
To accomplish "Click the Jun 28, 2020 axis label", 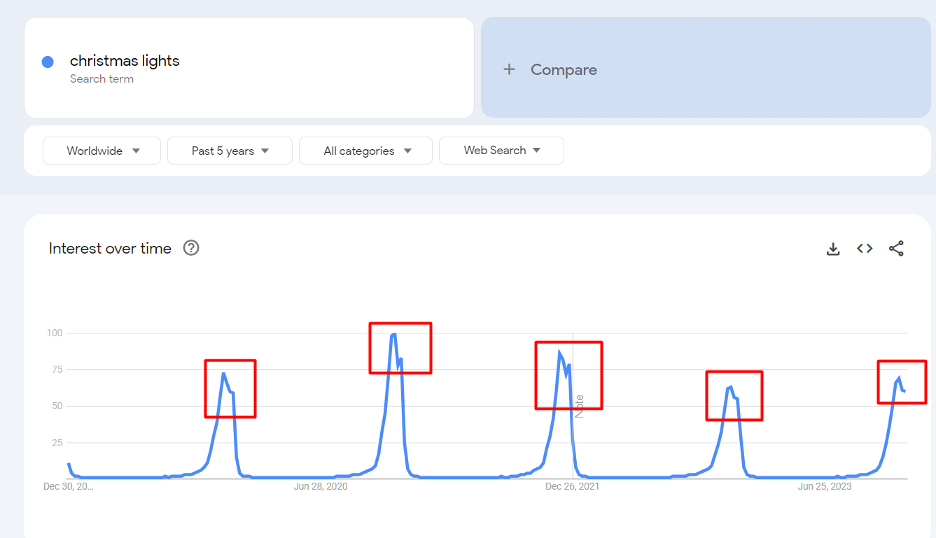I will pyautogui.click(x=320, y=487).
